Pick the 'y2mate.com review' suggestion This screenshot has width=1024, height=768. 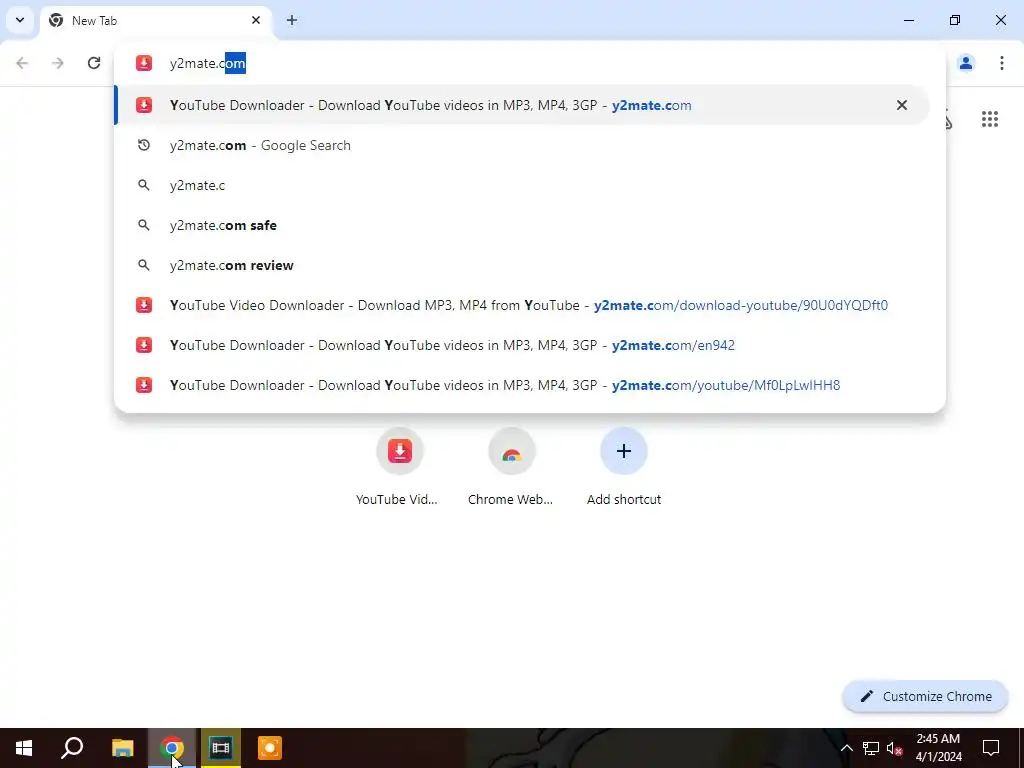521,265
